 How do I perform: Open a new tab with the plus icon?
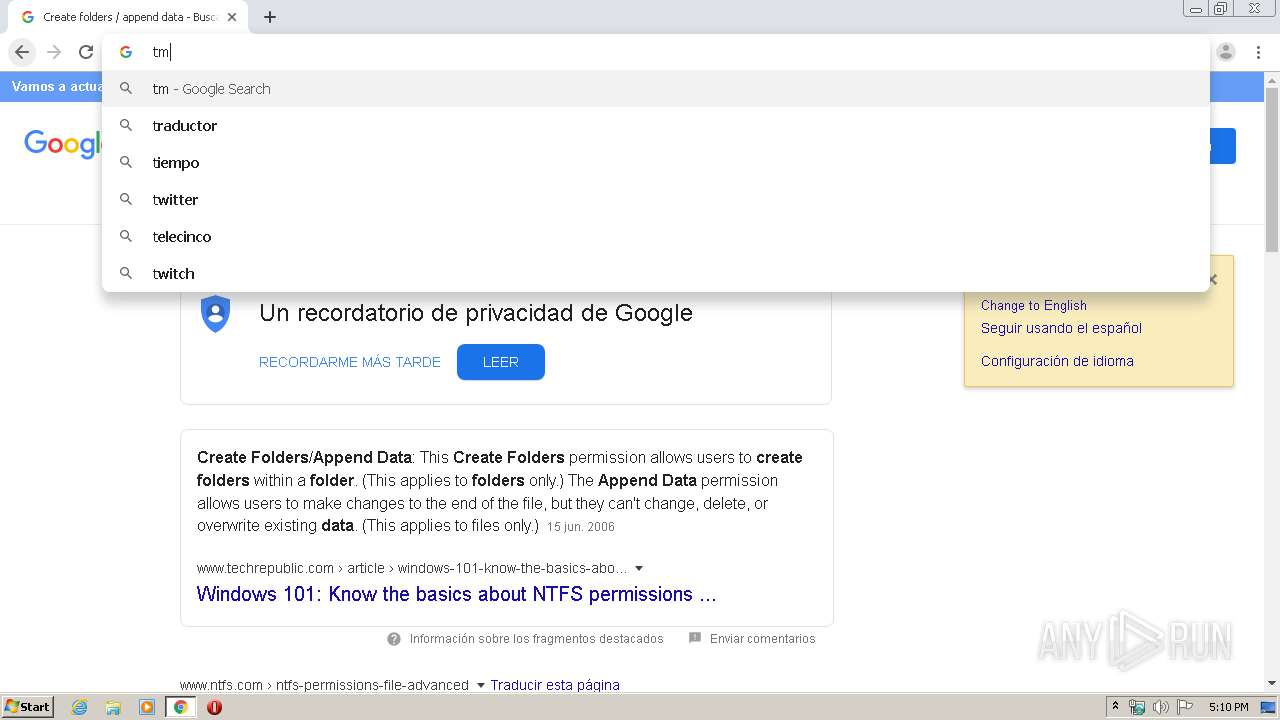point(270,17)
